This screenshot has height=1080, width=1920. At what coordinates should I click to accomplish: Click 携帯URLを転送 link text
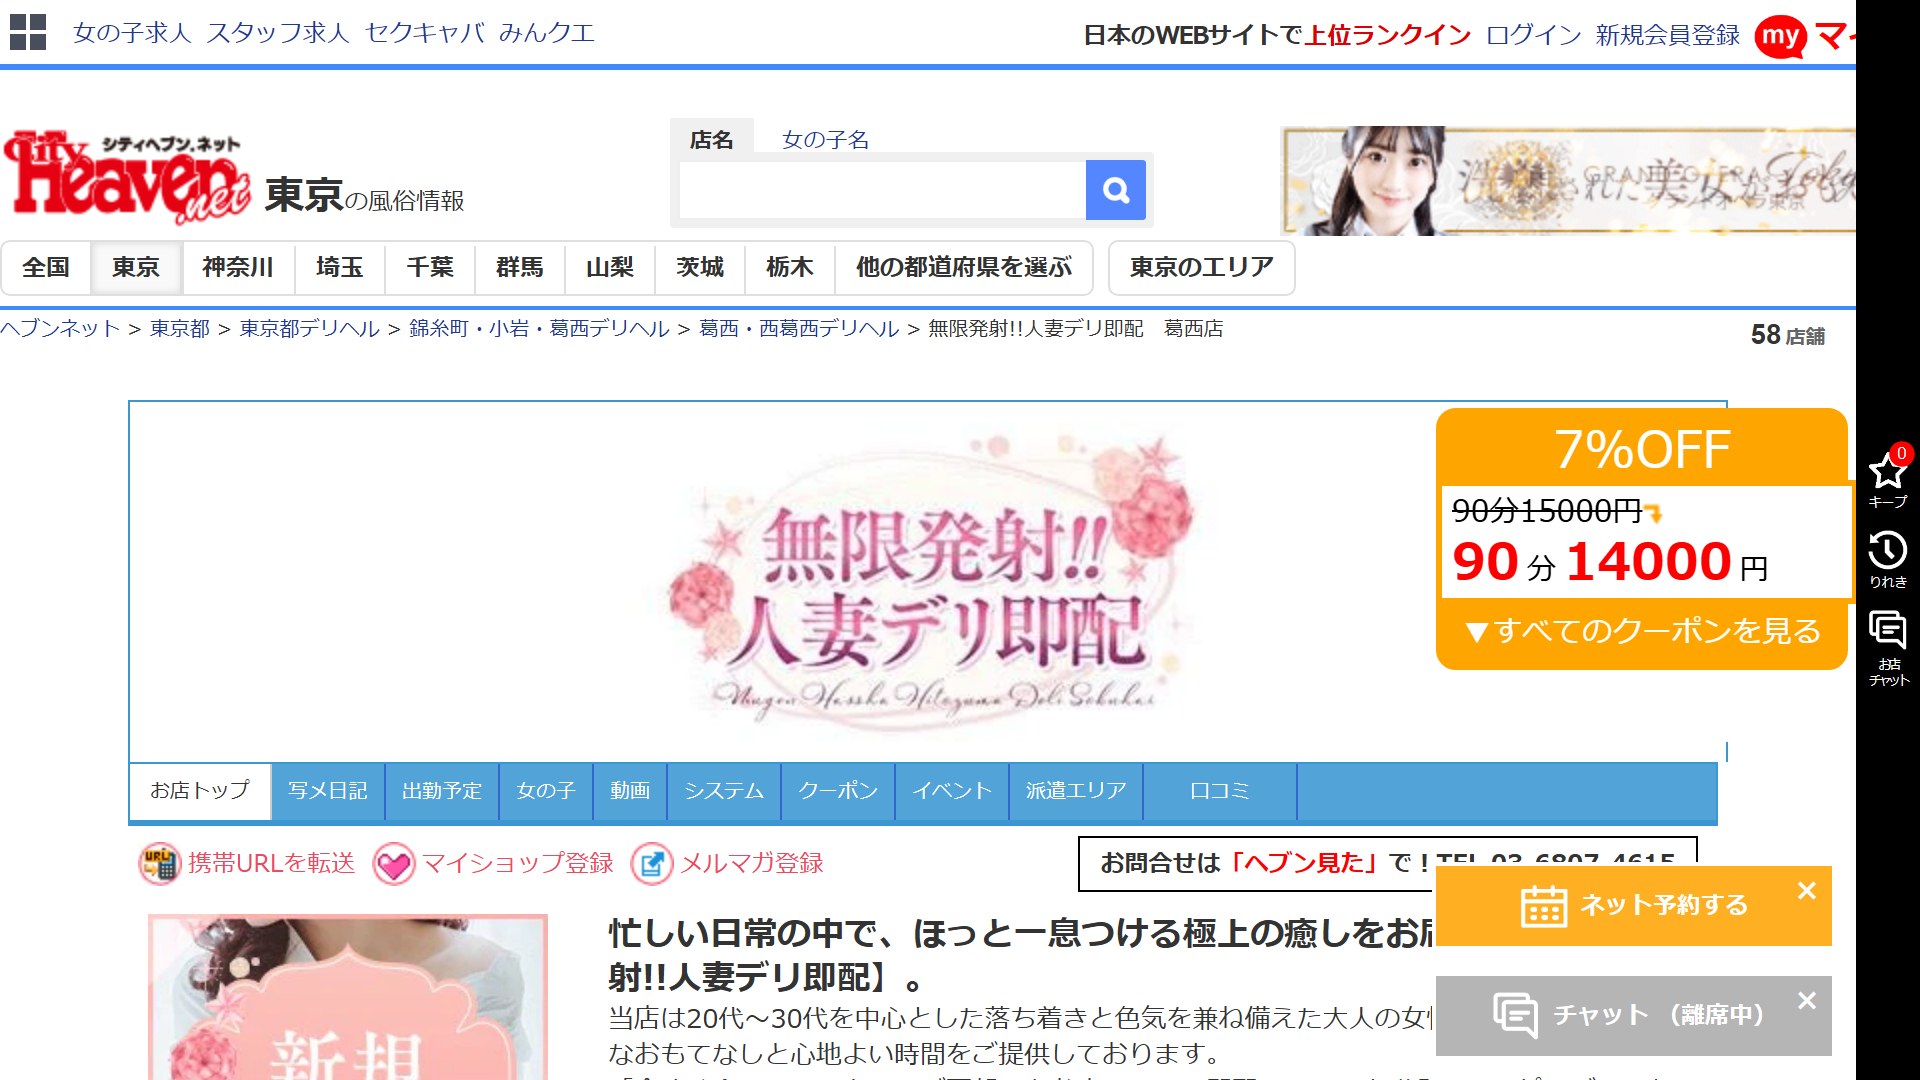(271, 863)
